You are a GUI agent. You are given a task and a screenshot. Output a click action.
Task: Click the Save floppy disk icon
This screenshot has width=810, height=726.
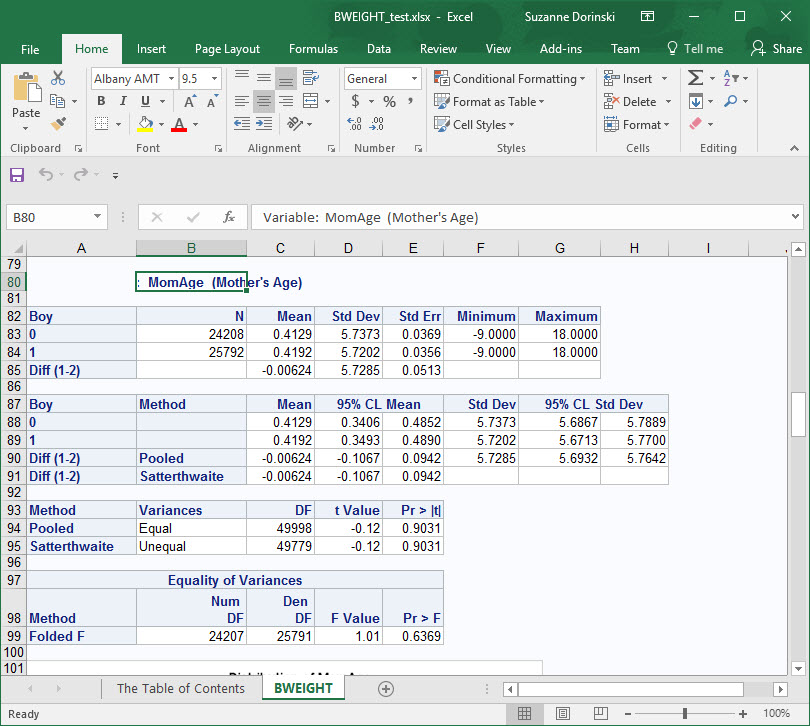point(17,175)
